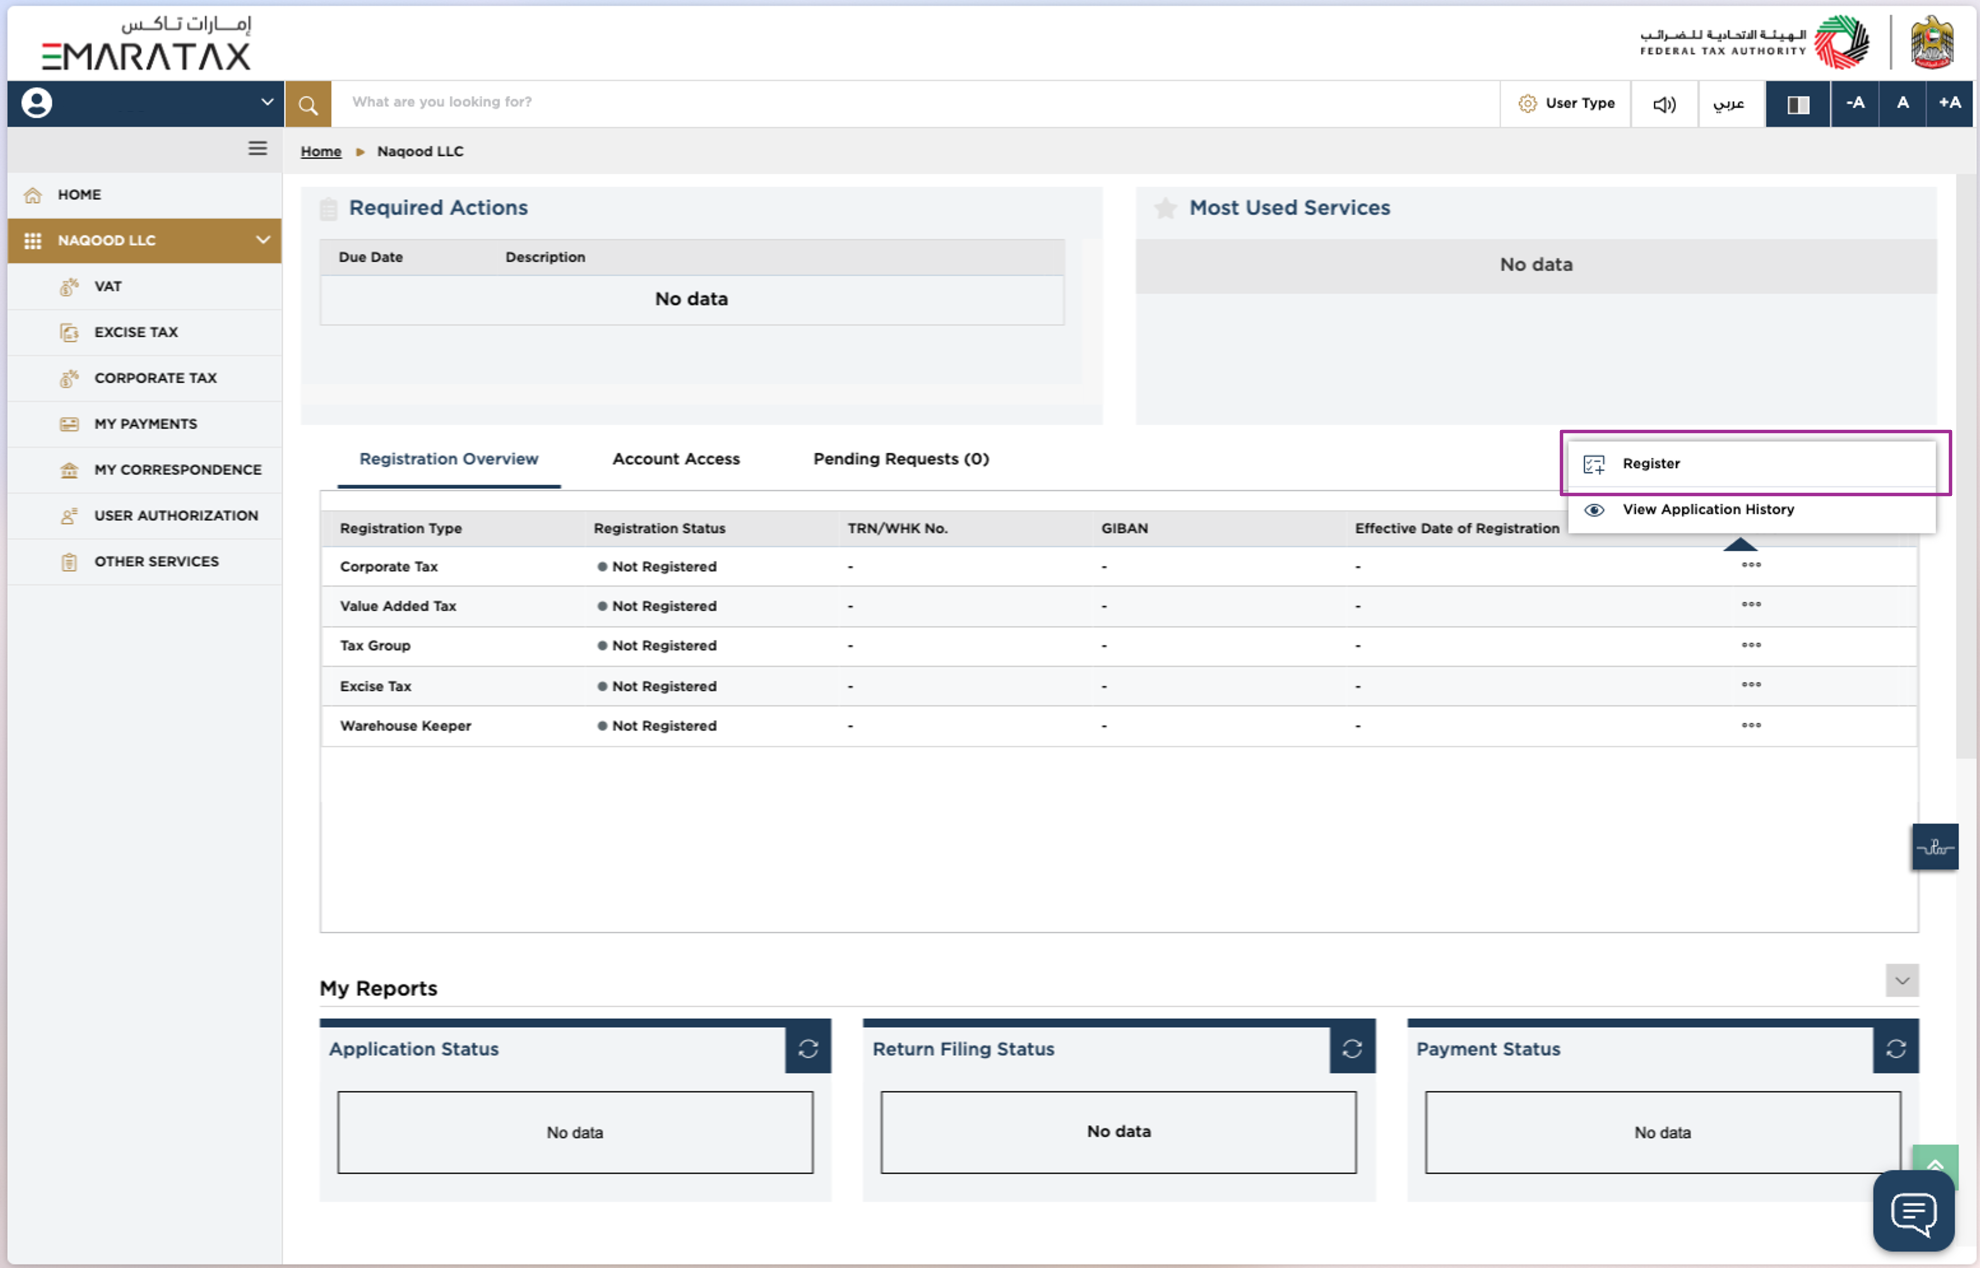Select Register from the context menu
The width and height of the screenshot is (1980, 1268).
click(1651, 463)
